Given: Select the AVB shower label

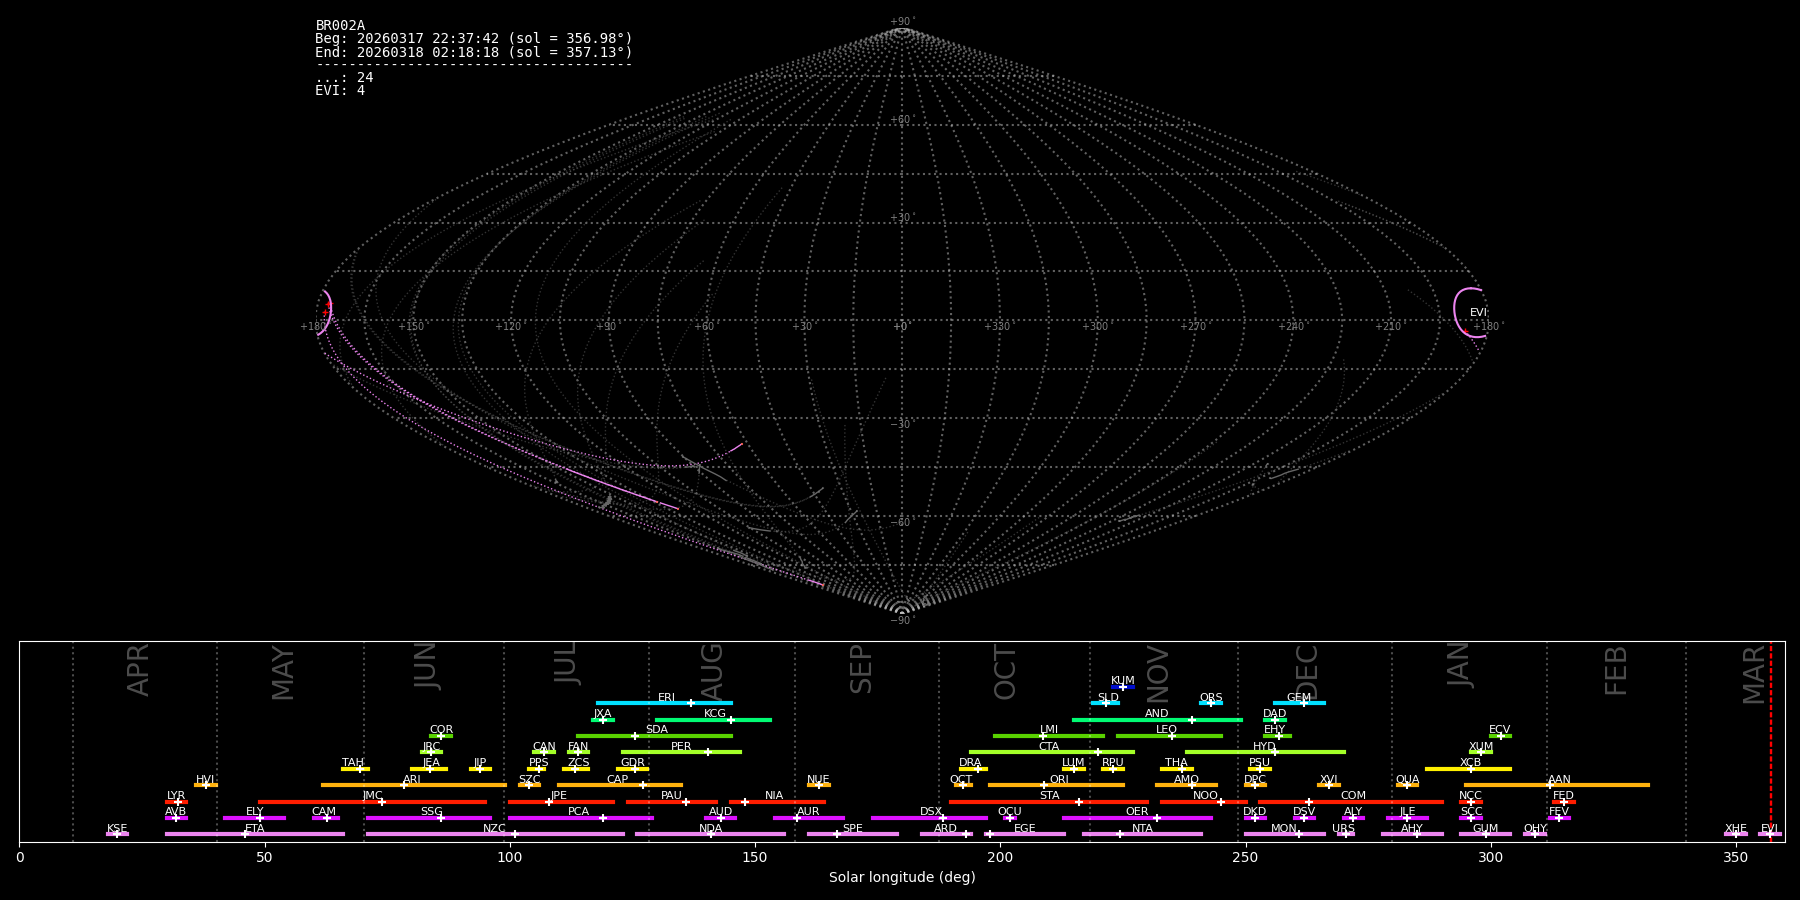Looking at the screenshot, I should click(175, 811).
